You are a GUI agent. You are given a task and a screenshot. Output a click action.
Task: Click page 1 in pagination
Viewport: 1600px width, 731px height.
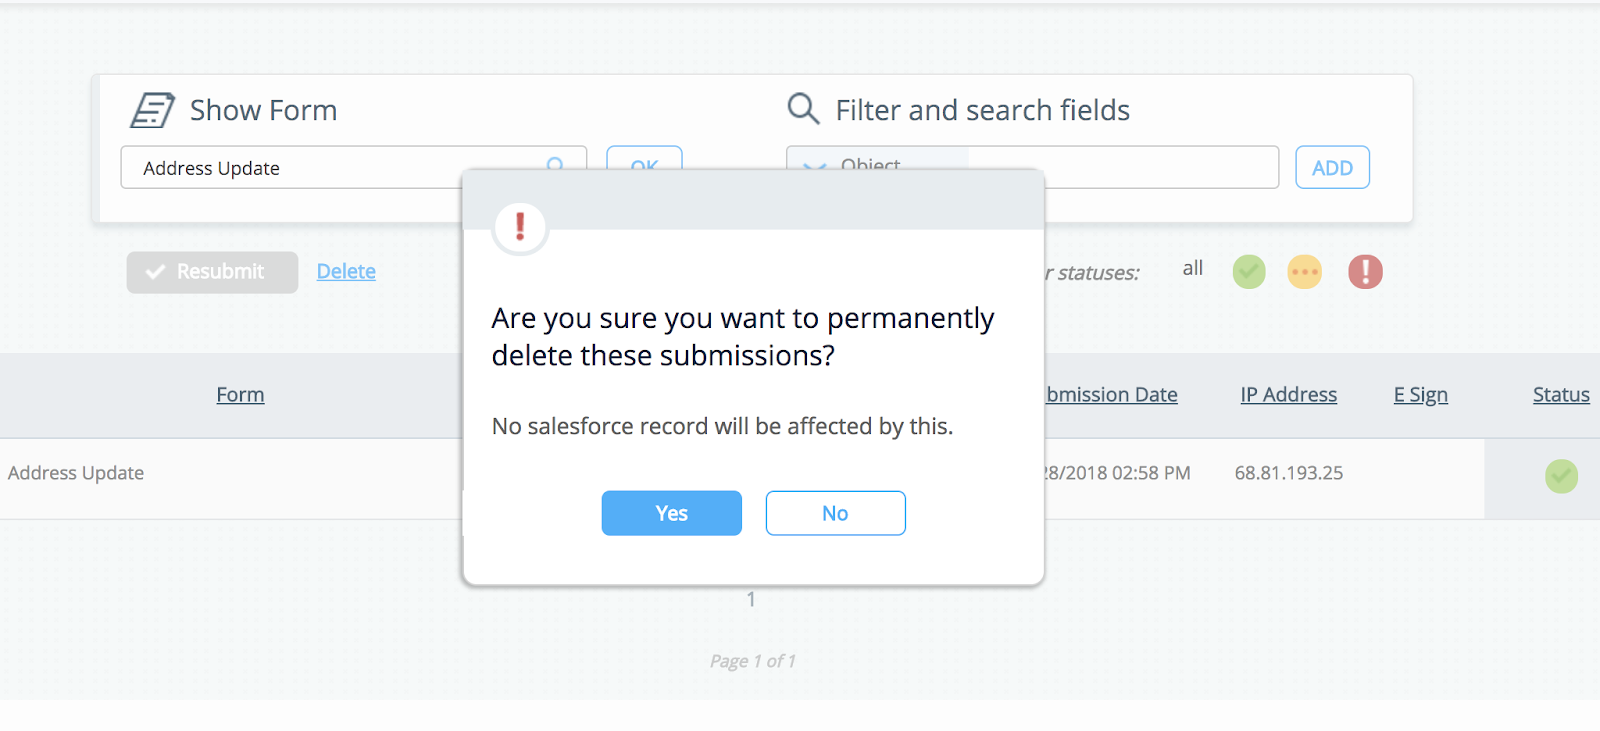pos(751,599)
